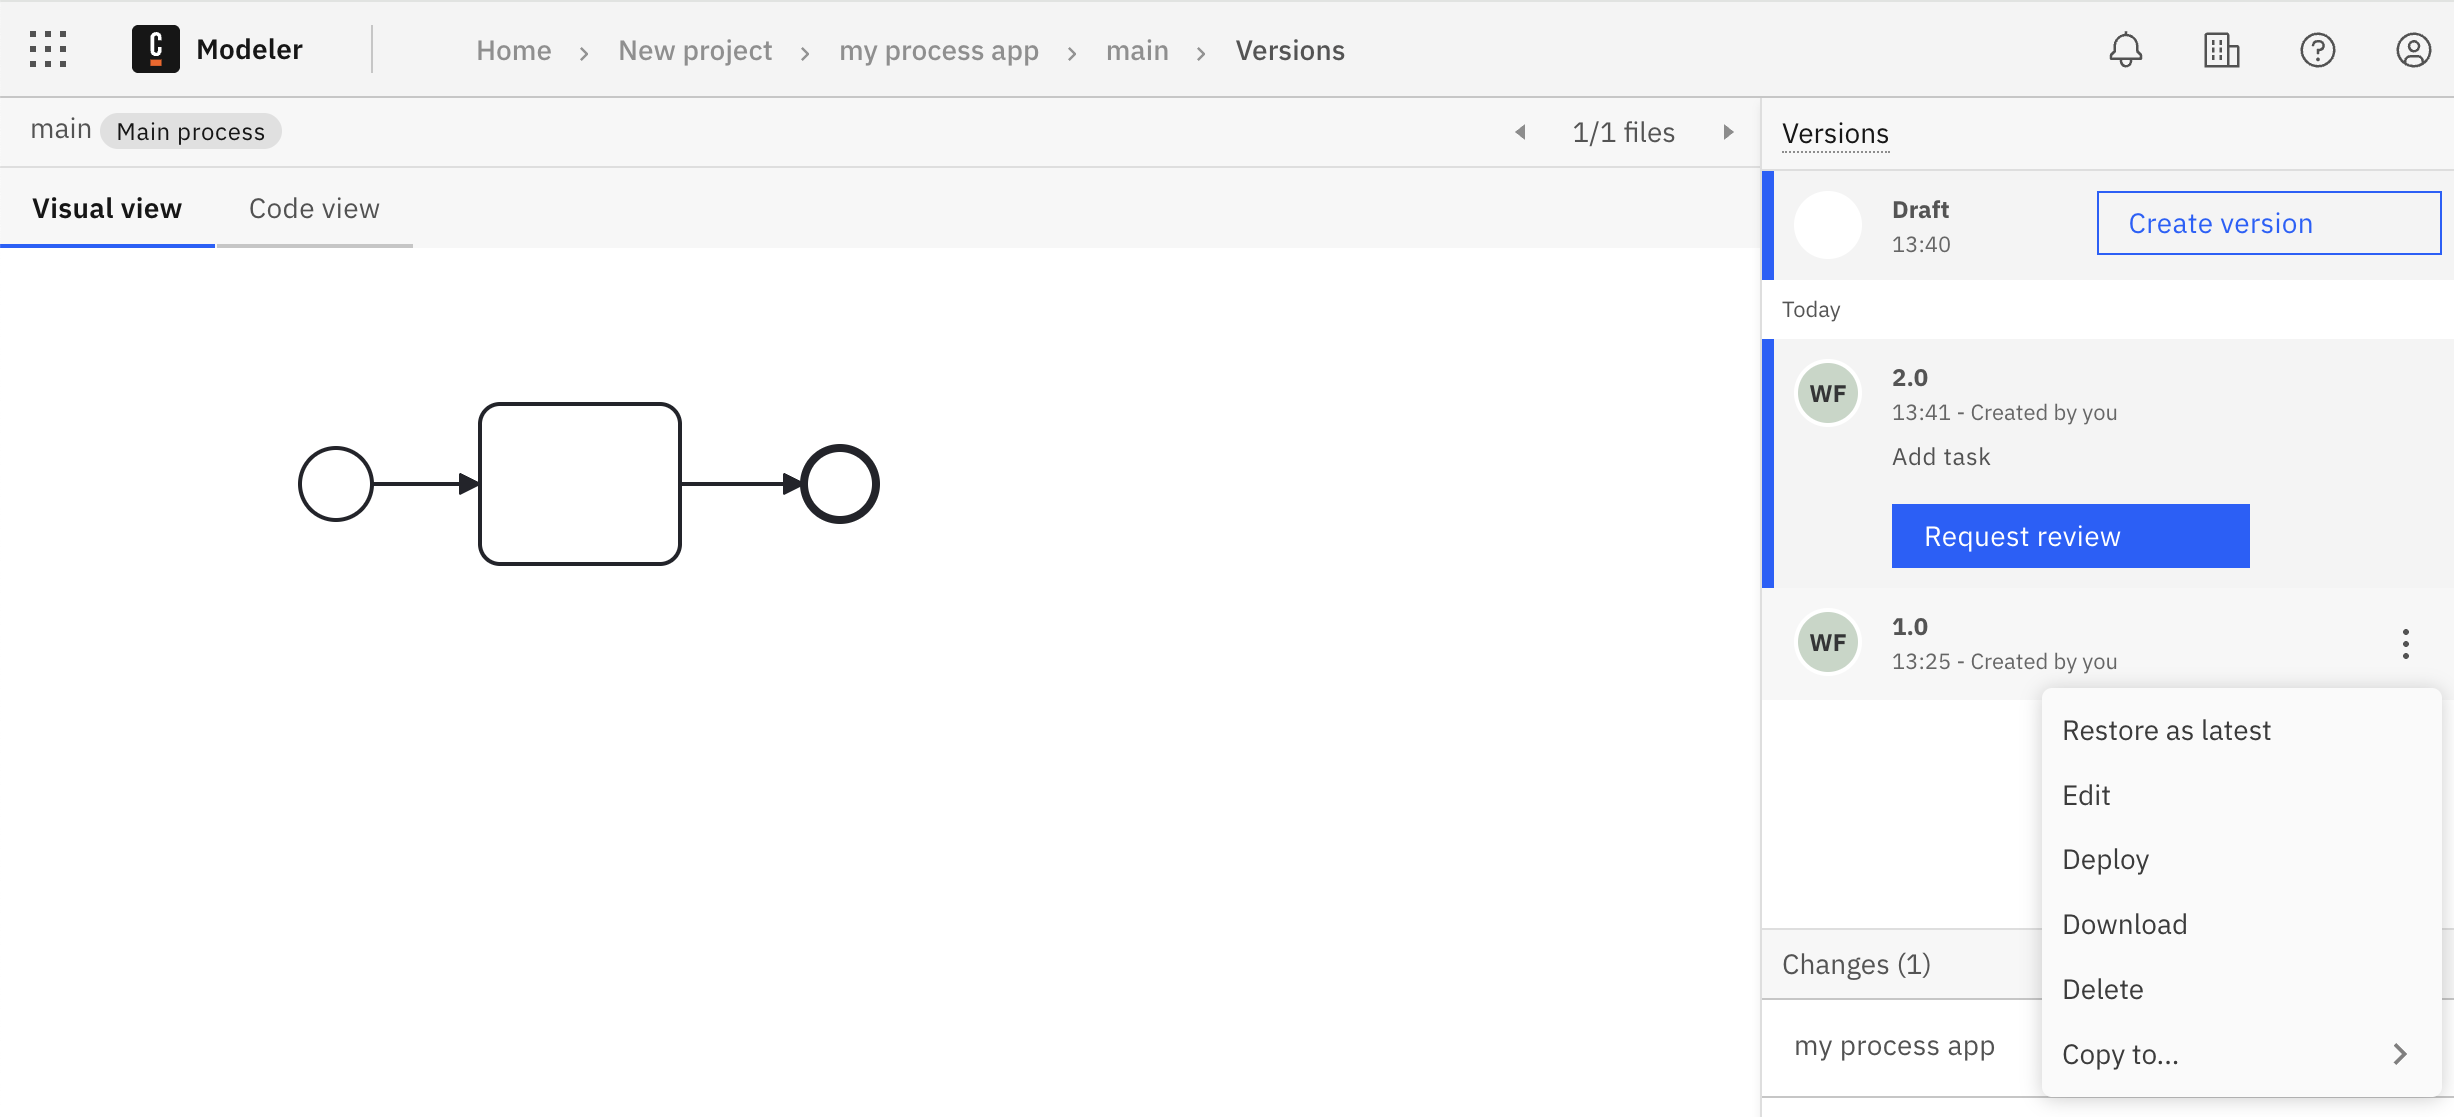Open the version 1.0 three-dot menu
Screen dimensions: 2454x1117
[2405, 644]
